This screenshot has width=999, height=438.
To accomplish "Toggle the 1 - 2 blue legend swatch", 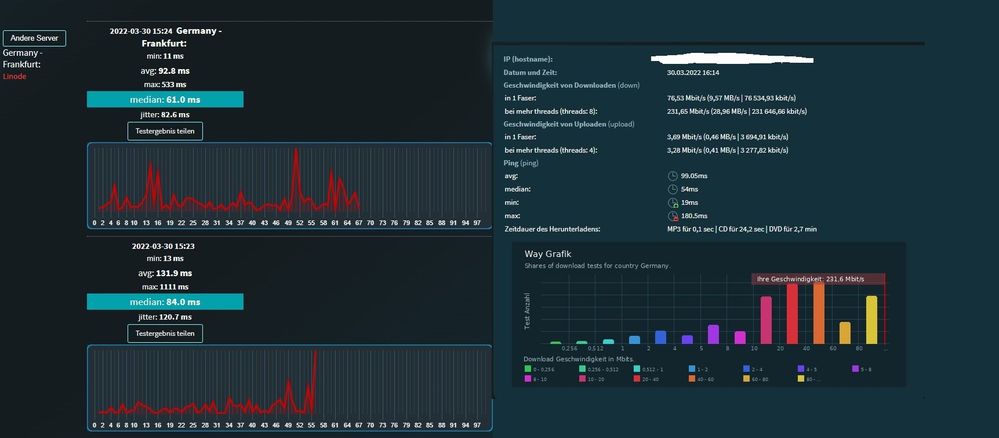I will click(692, 369).
